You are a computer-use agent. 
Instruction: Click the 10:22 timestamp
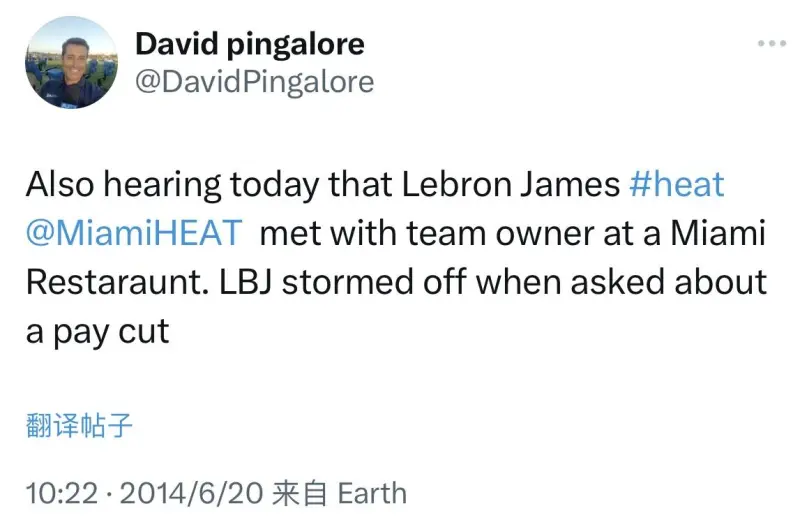(x=62, y=493)
